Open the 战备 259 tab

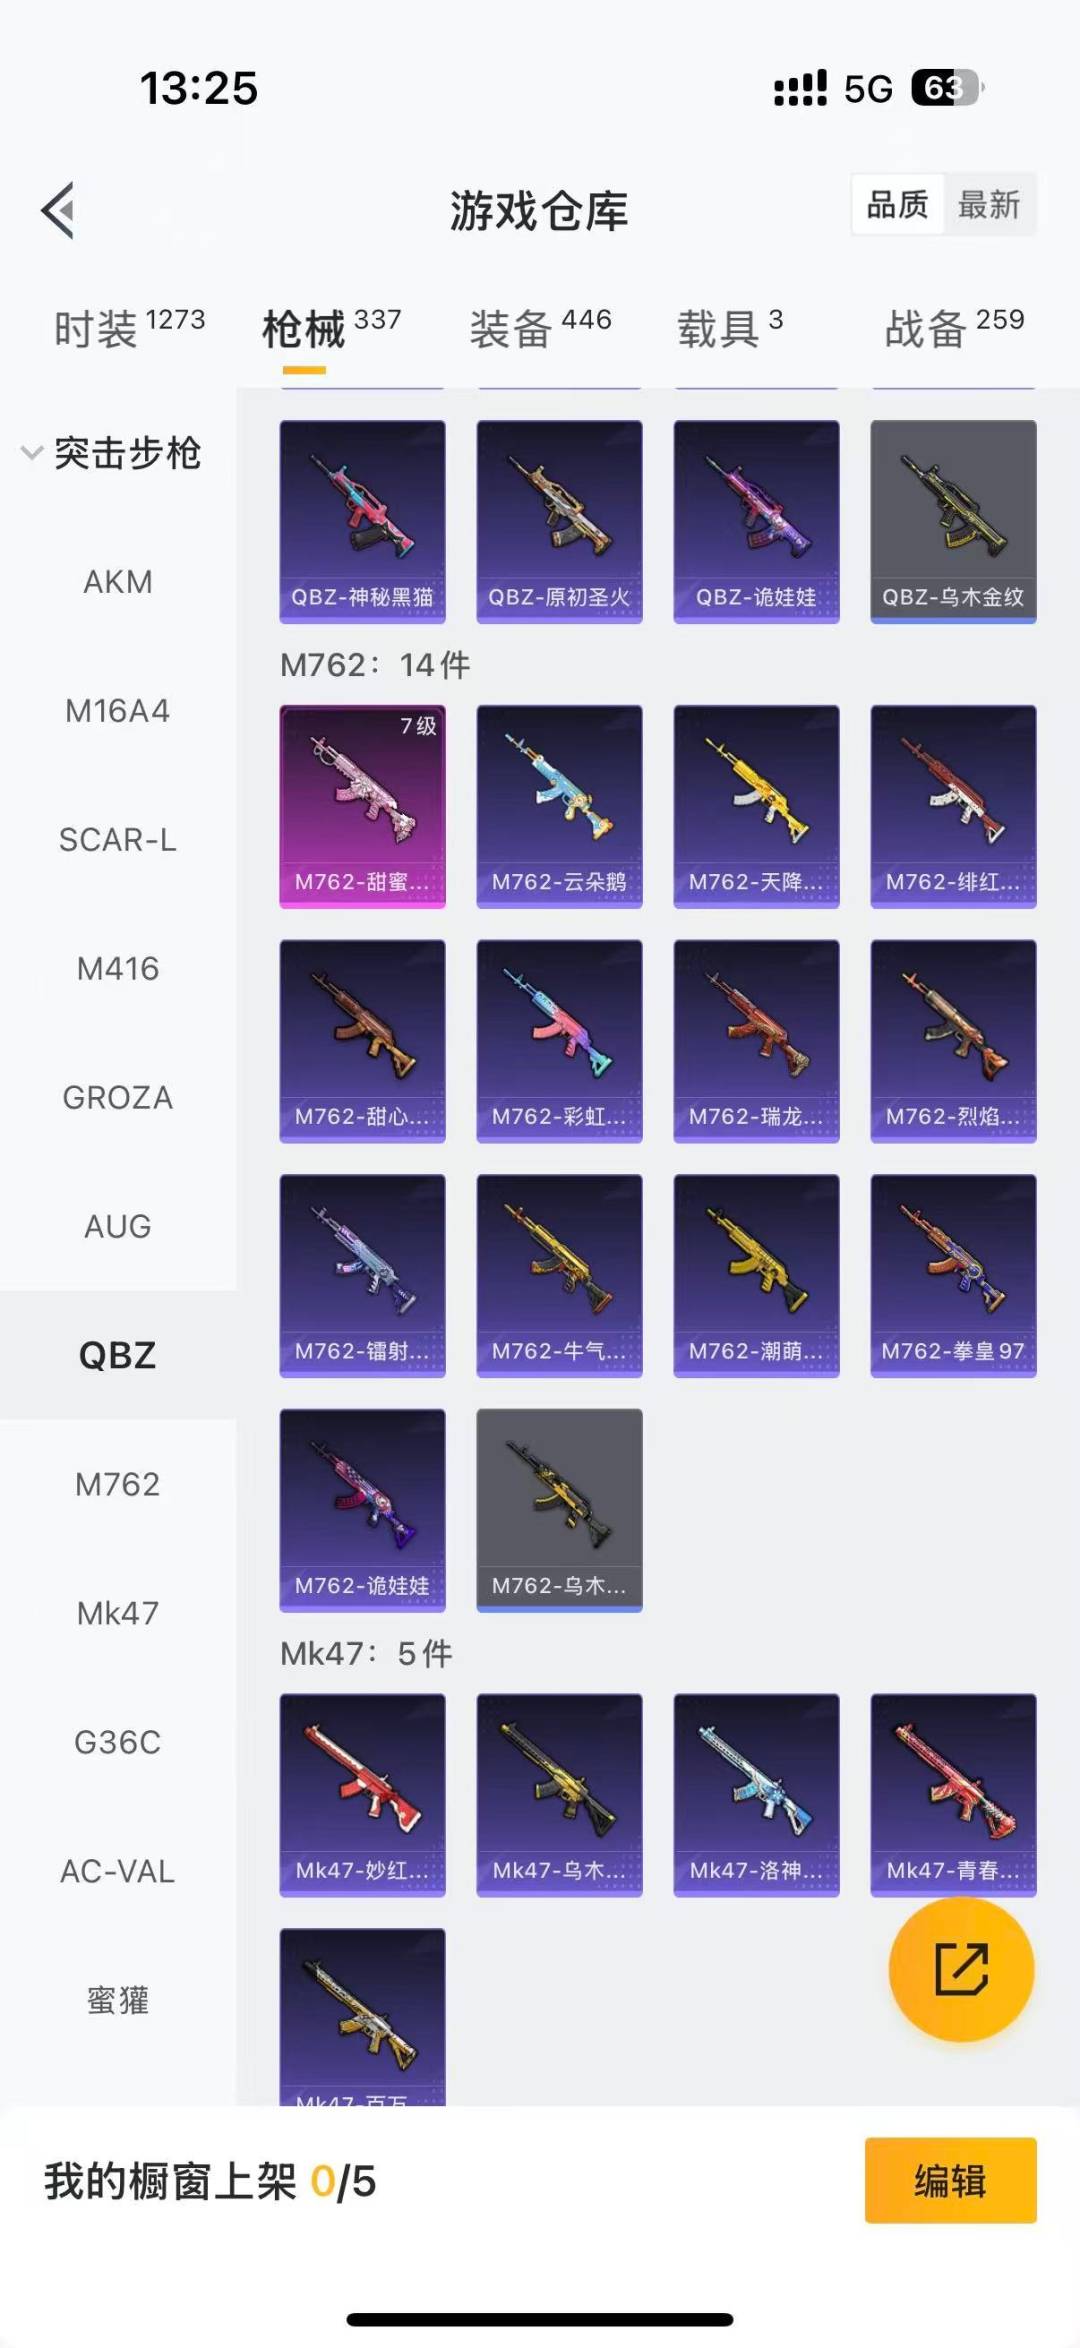(954, 329)
